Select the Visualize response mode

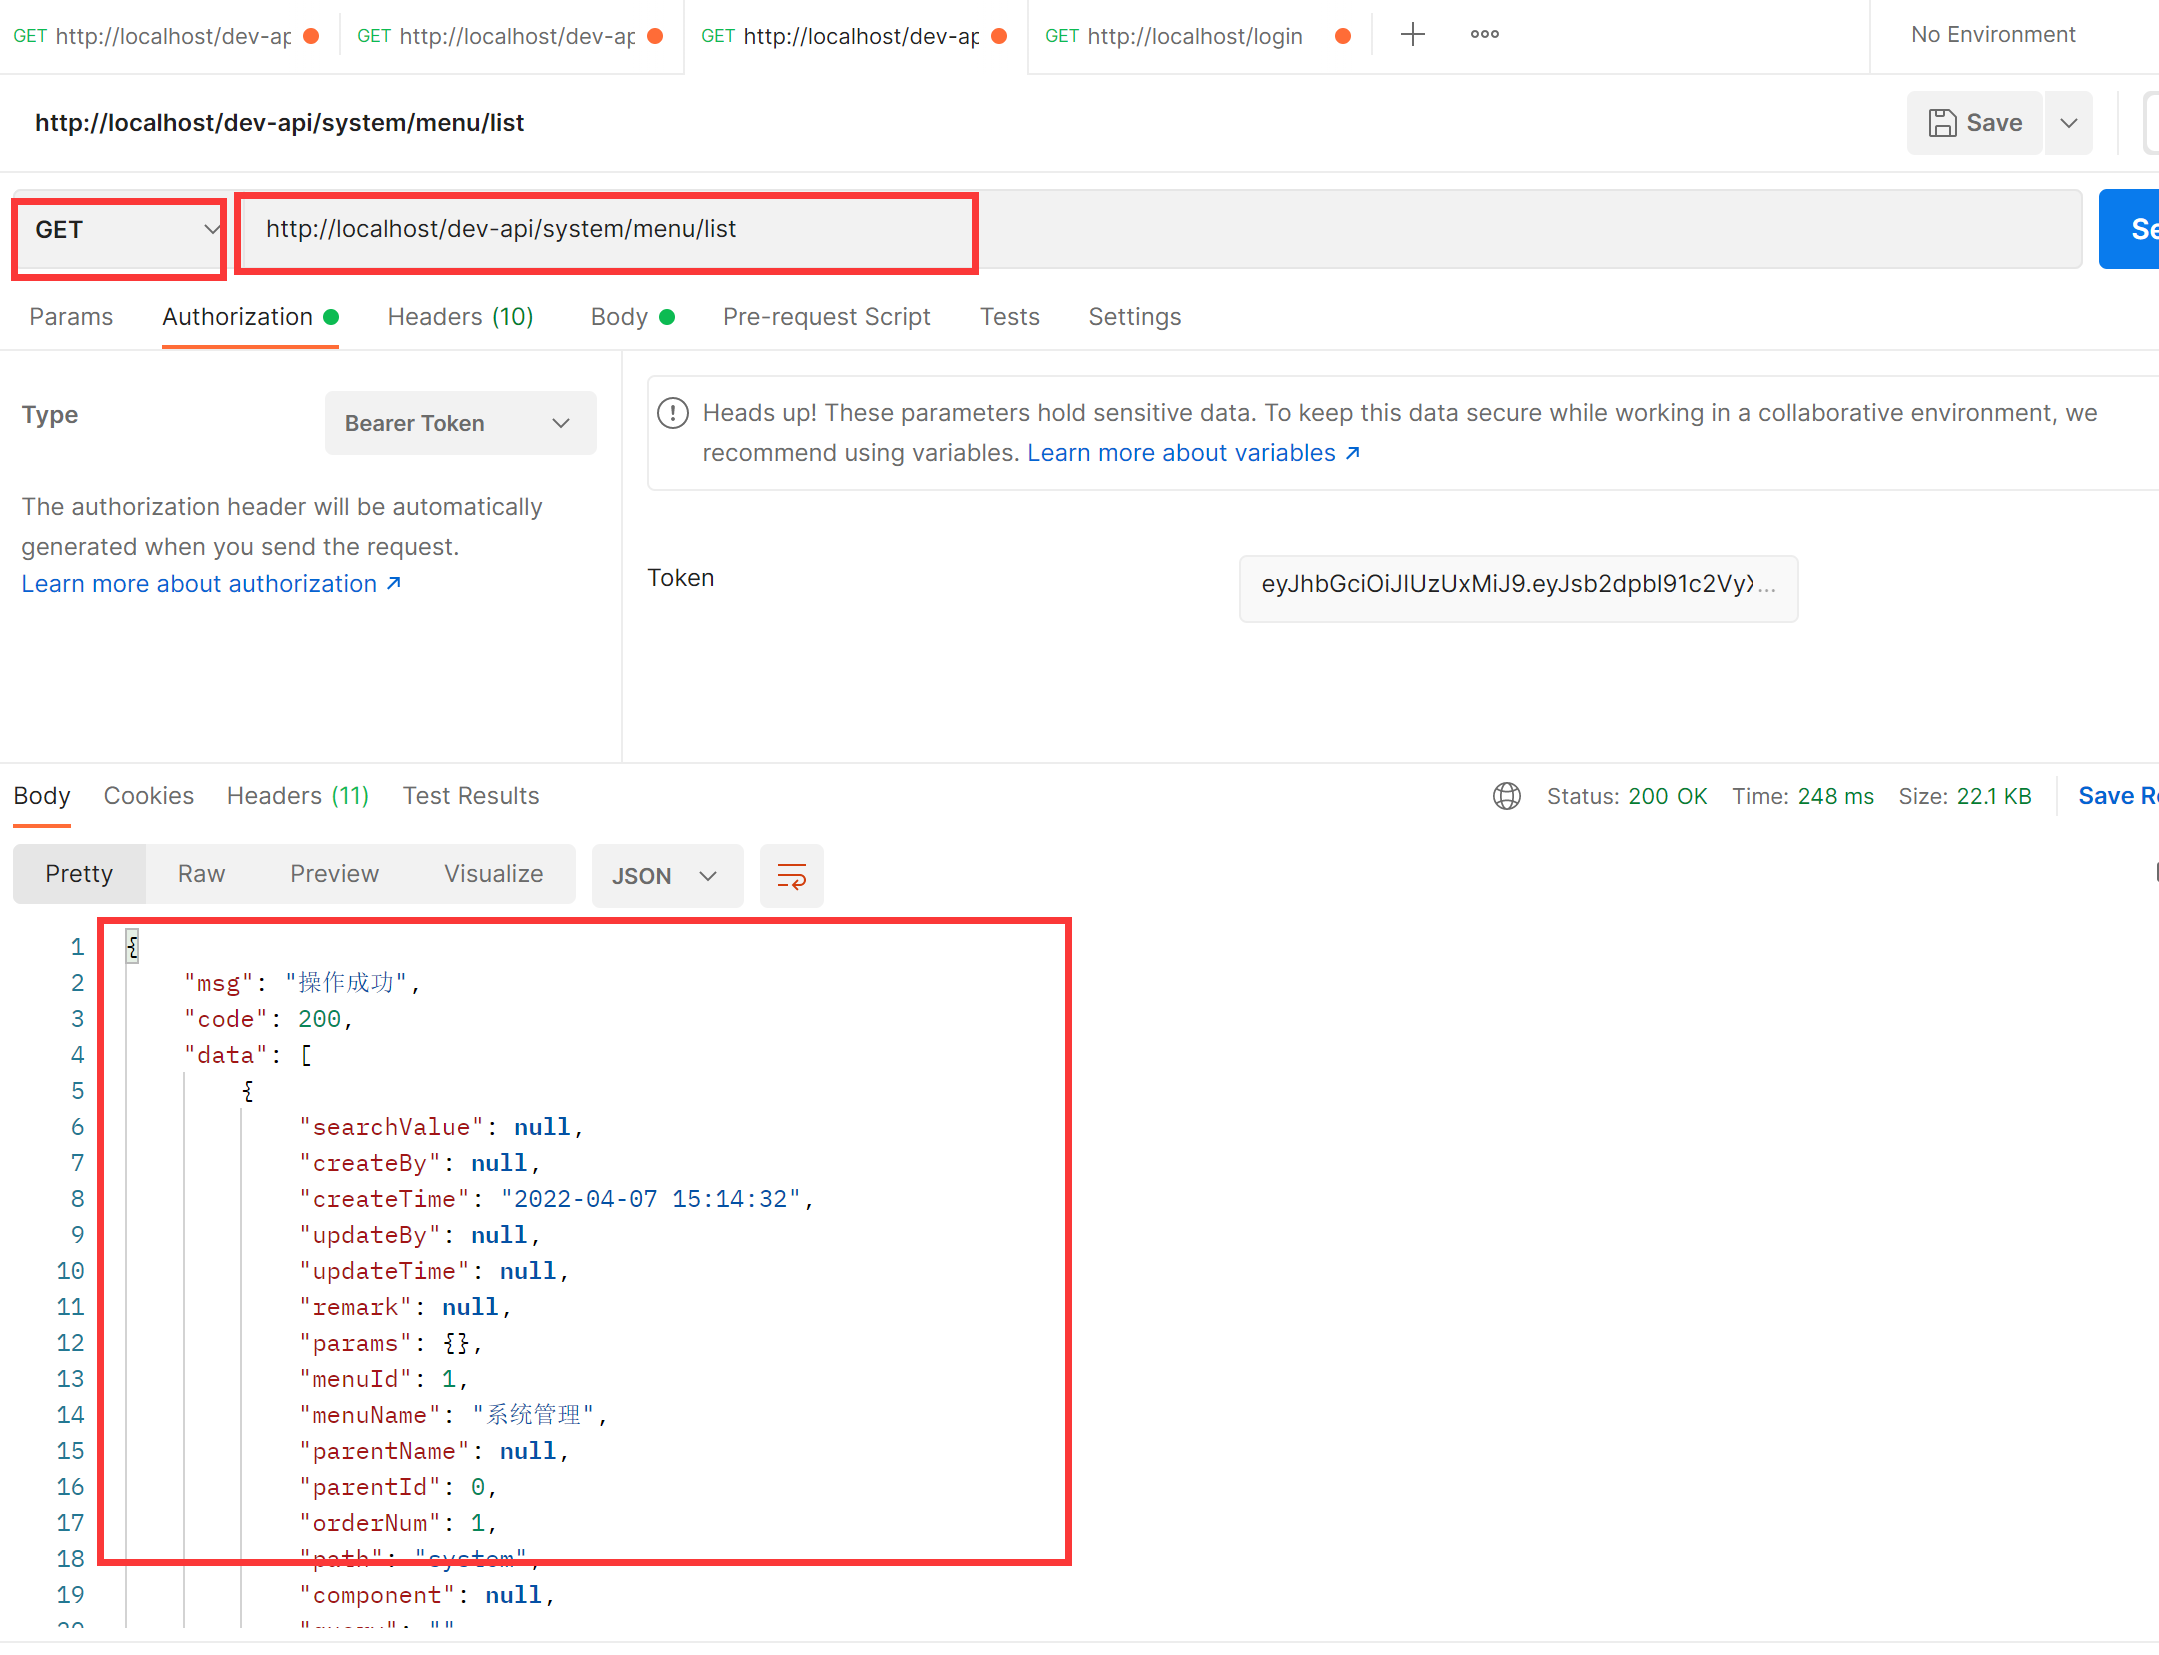point(493,873)
